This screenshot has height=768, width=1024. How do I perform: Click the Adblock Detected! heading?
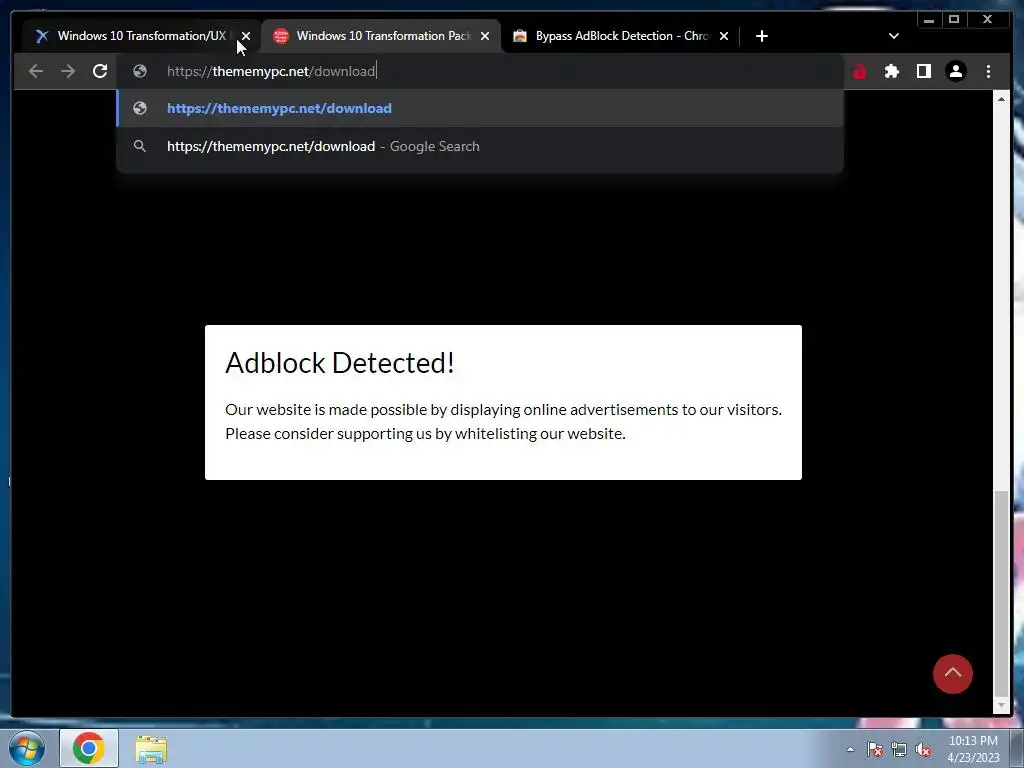click(340, 363)
